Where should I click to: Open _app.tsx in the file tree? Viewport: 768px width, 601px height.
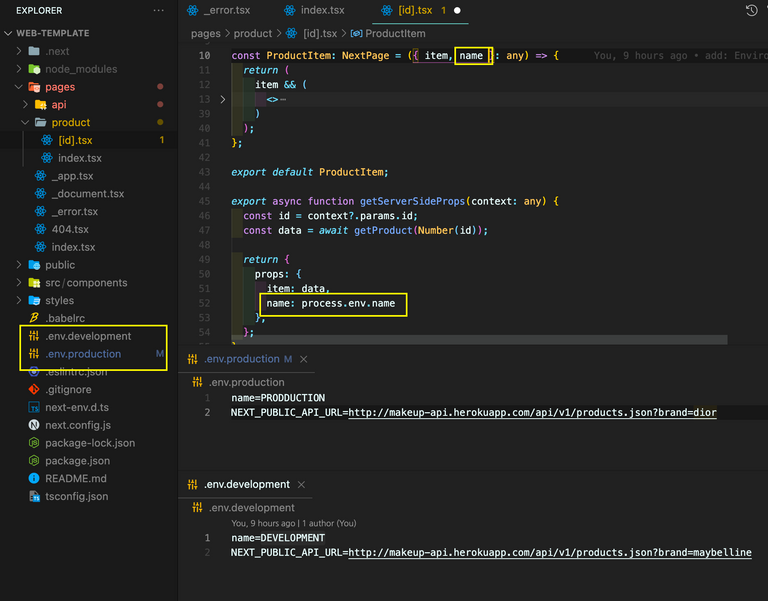72,176
